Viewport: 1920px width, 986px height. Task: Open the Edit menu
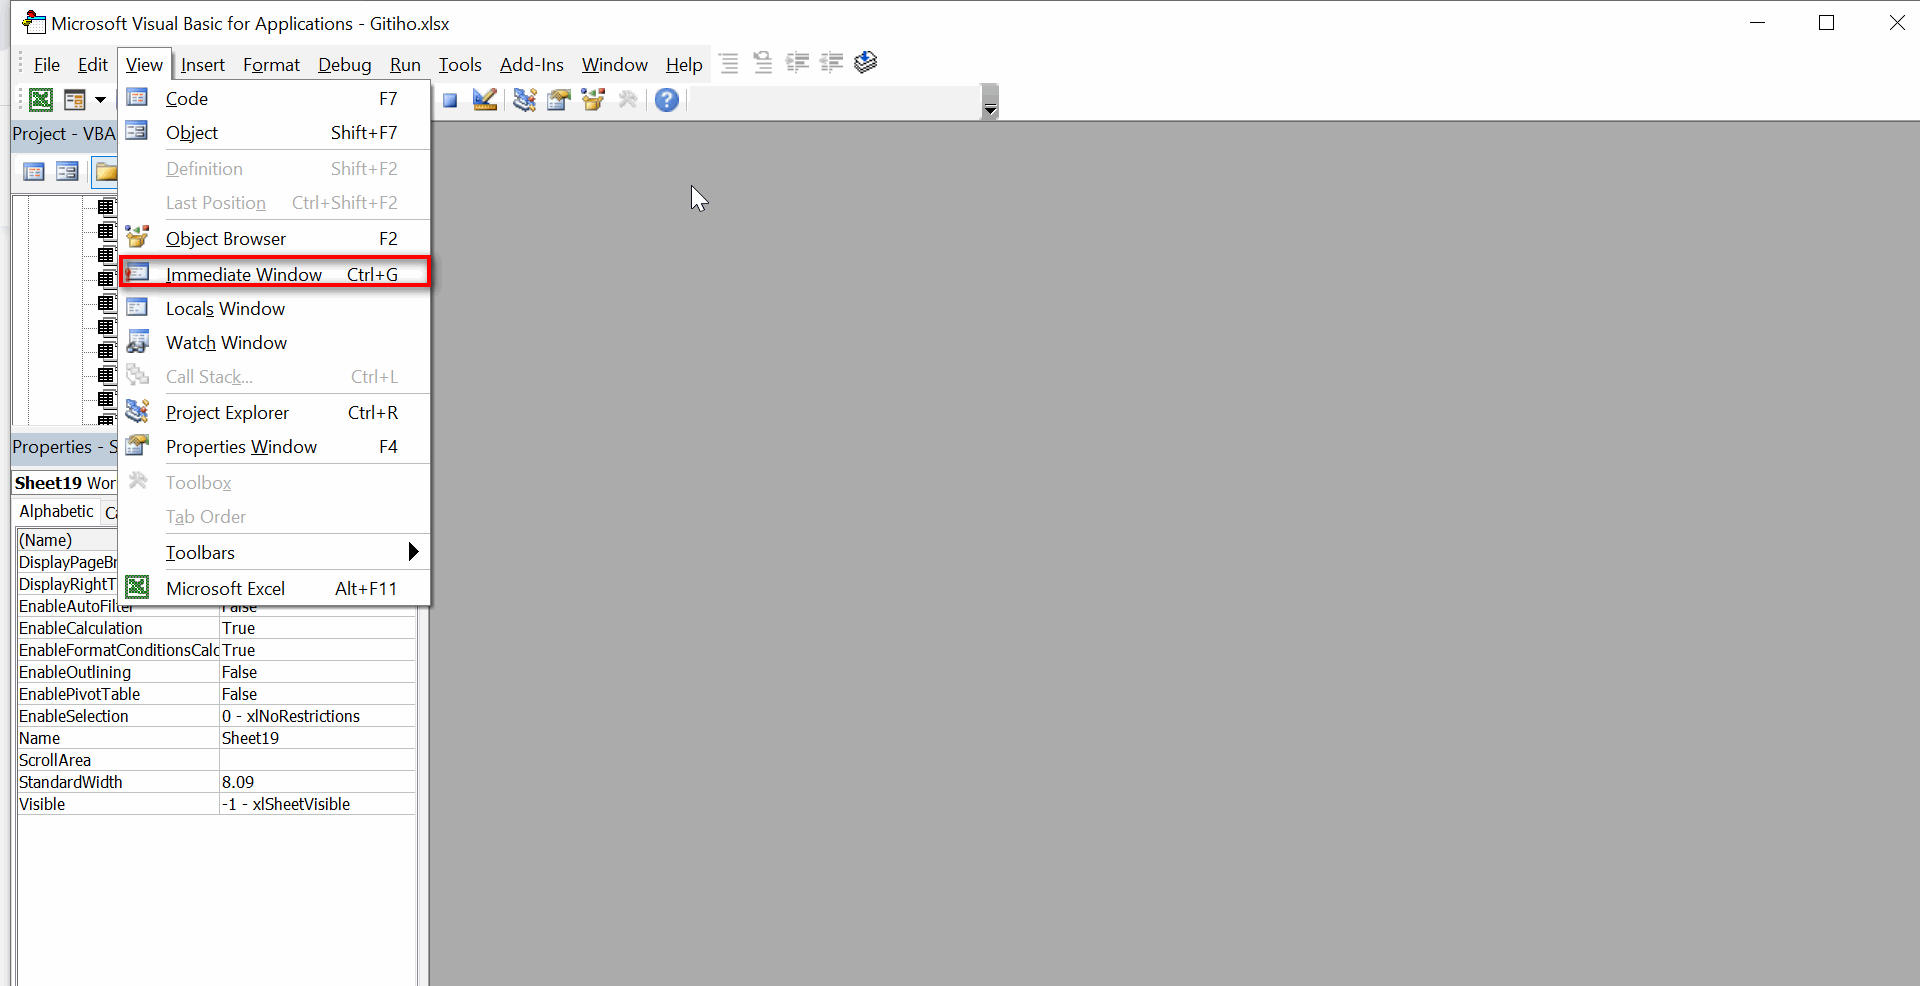tap(93, 65)
